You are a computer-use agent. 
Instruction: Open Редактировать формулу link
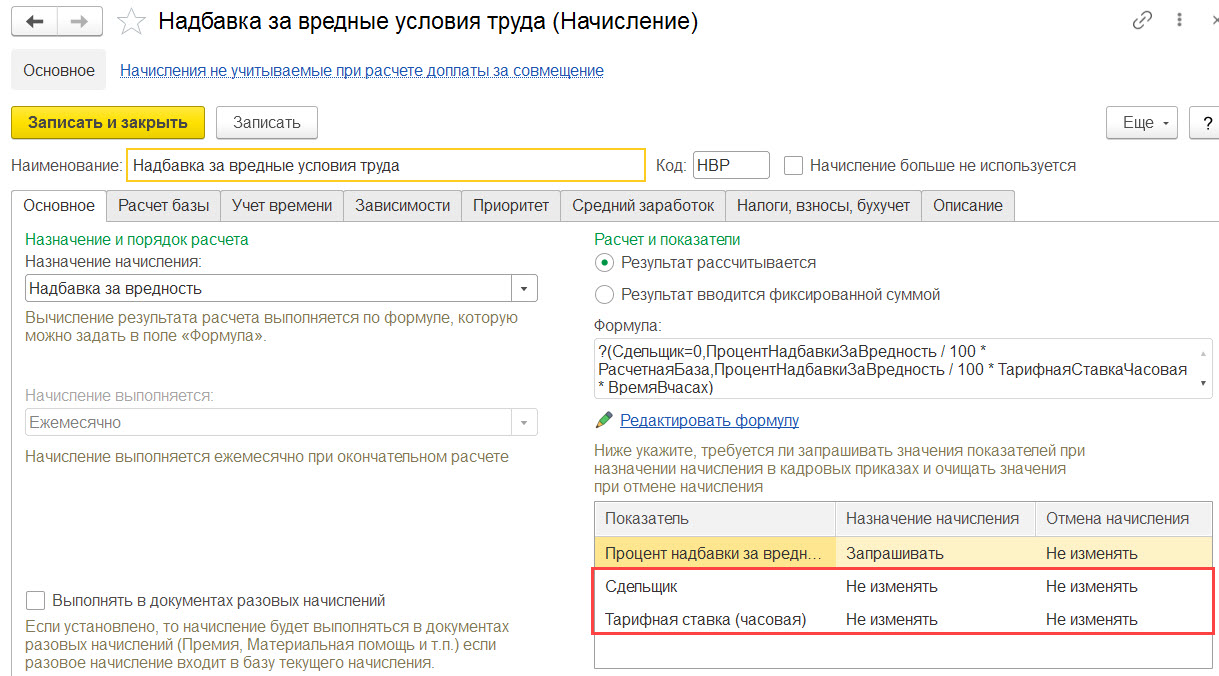709,420
